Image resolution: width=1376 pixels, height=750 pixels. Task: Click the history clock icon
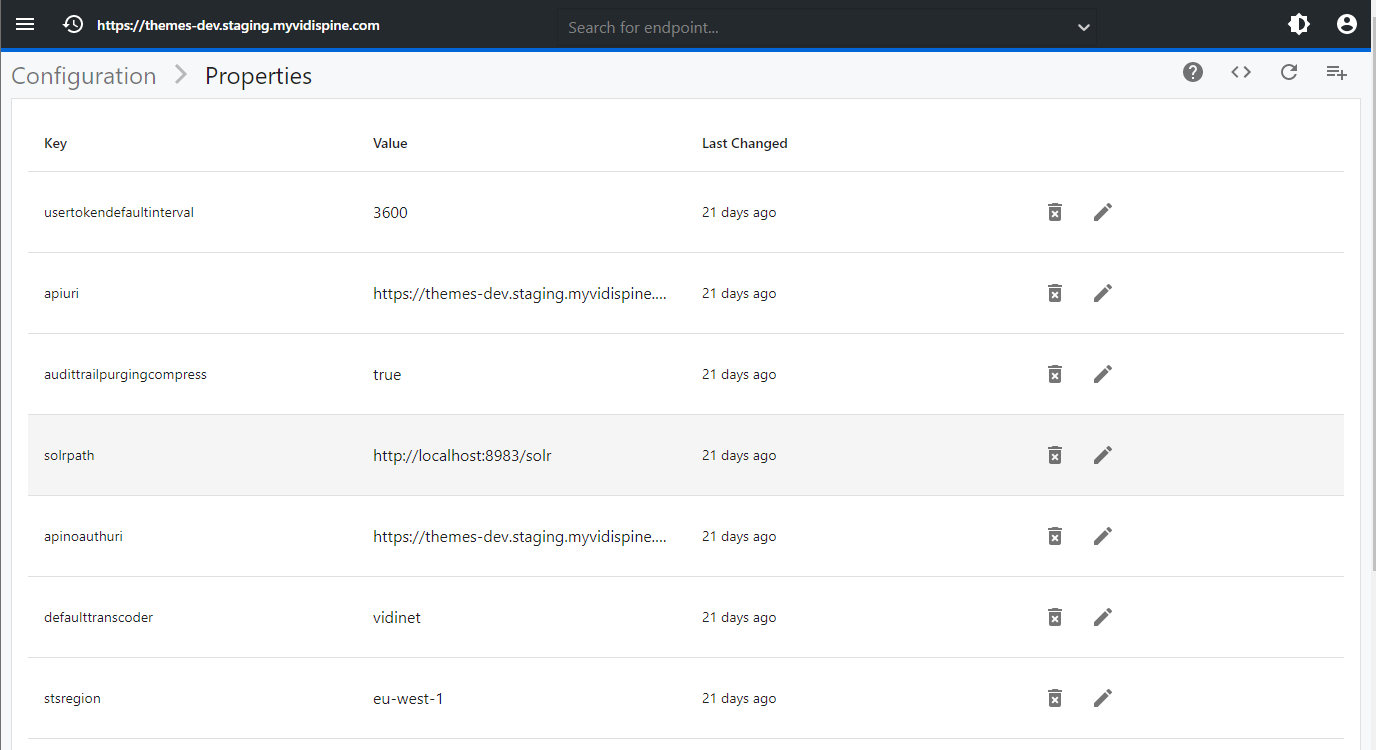(x=73, y=25)
